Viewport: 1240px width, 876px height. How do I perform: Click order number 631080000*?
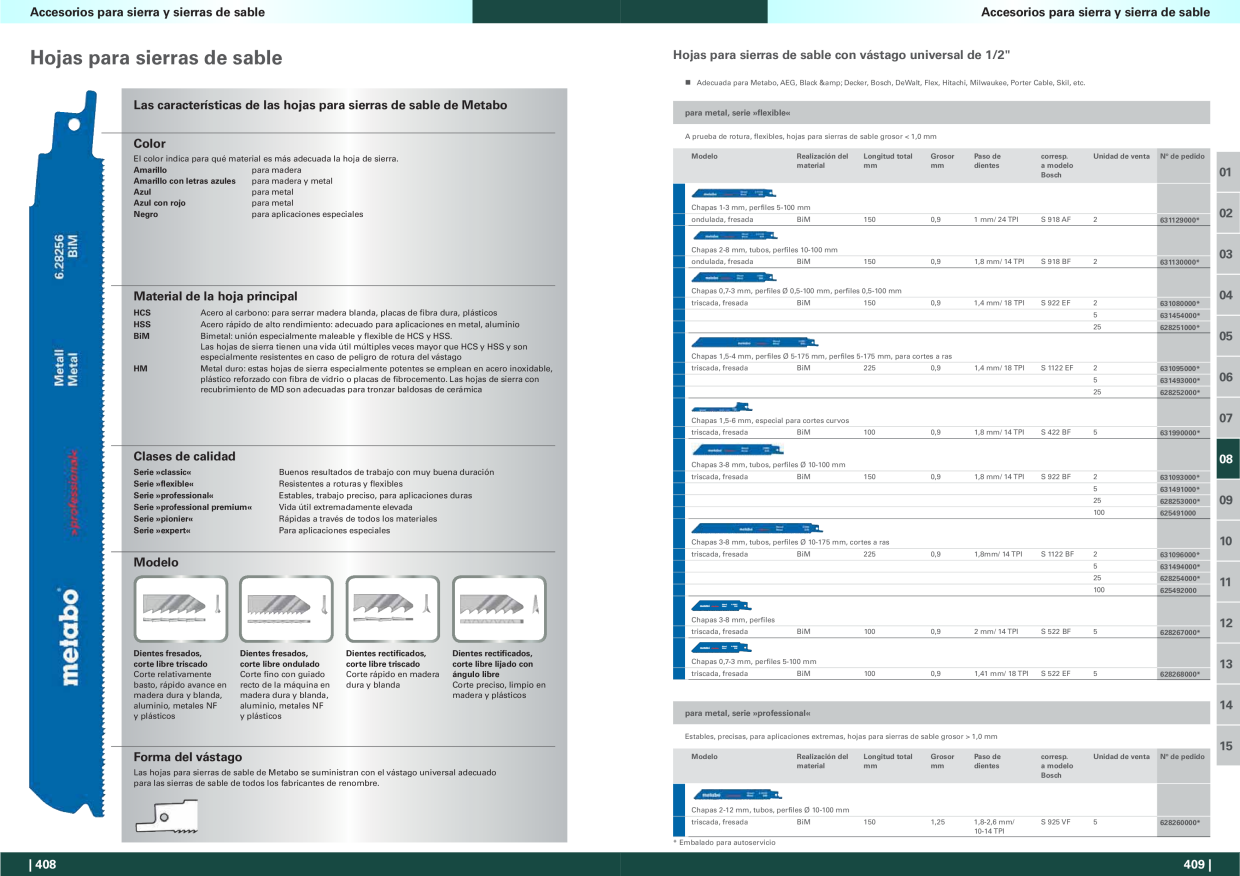pyautogui.click(x=1179, y=303)
